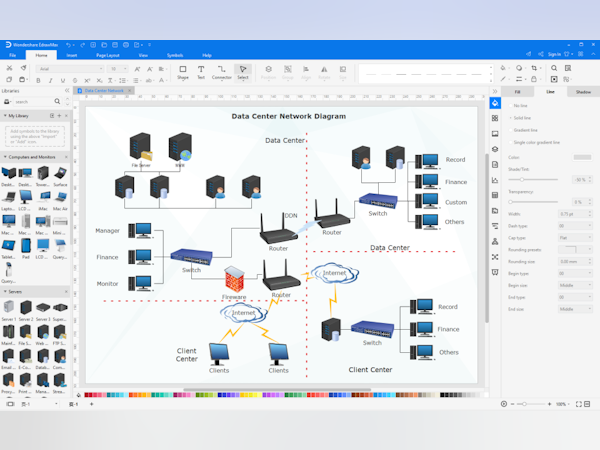600x450 pixels.
Task: Open the Find magnifier tool in ribbon
Action: tap(554, 68)
